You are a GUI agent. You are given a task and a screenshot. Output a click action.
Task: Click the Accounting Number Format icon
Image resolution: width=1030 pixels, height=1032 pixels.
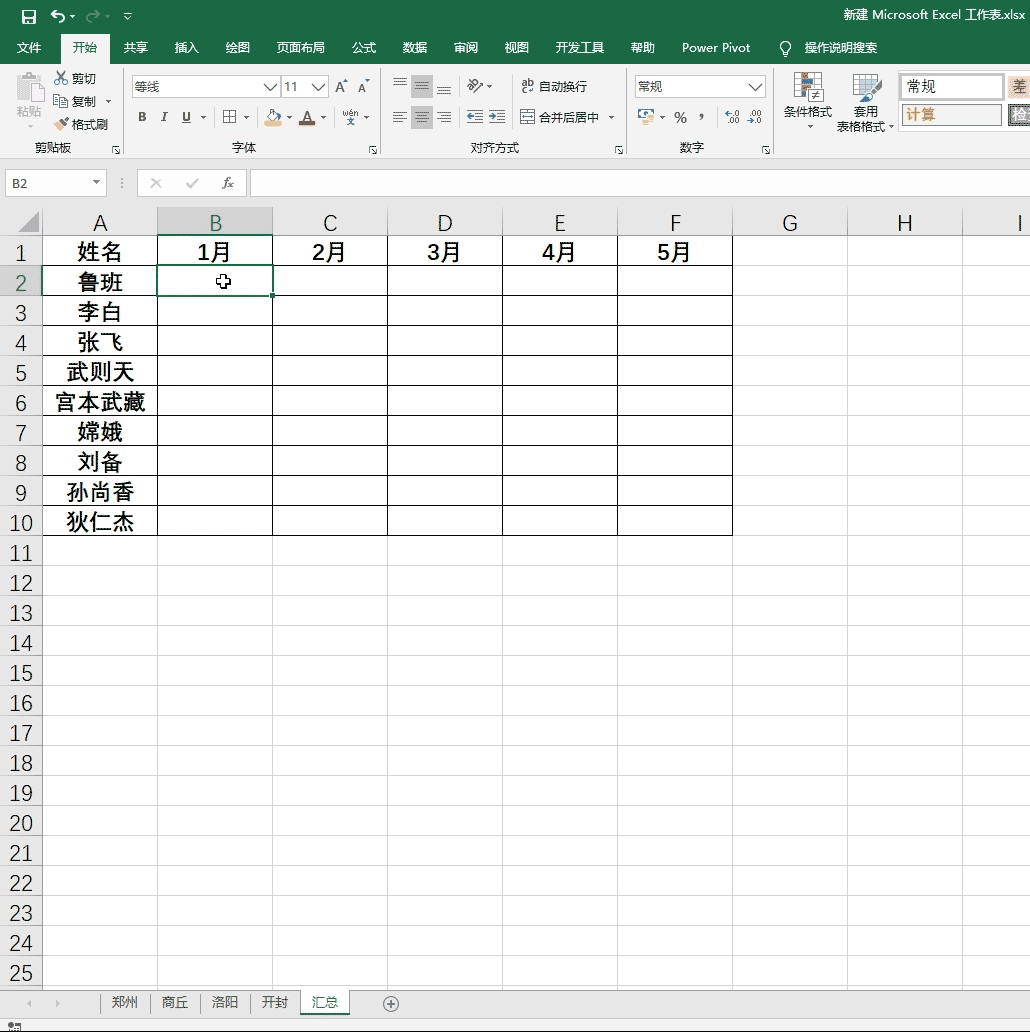[646, 117]
